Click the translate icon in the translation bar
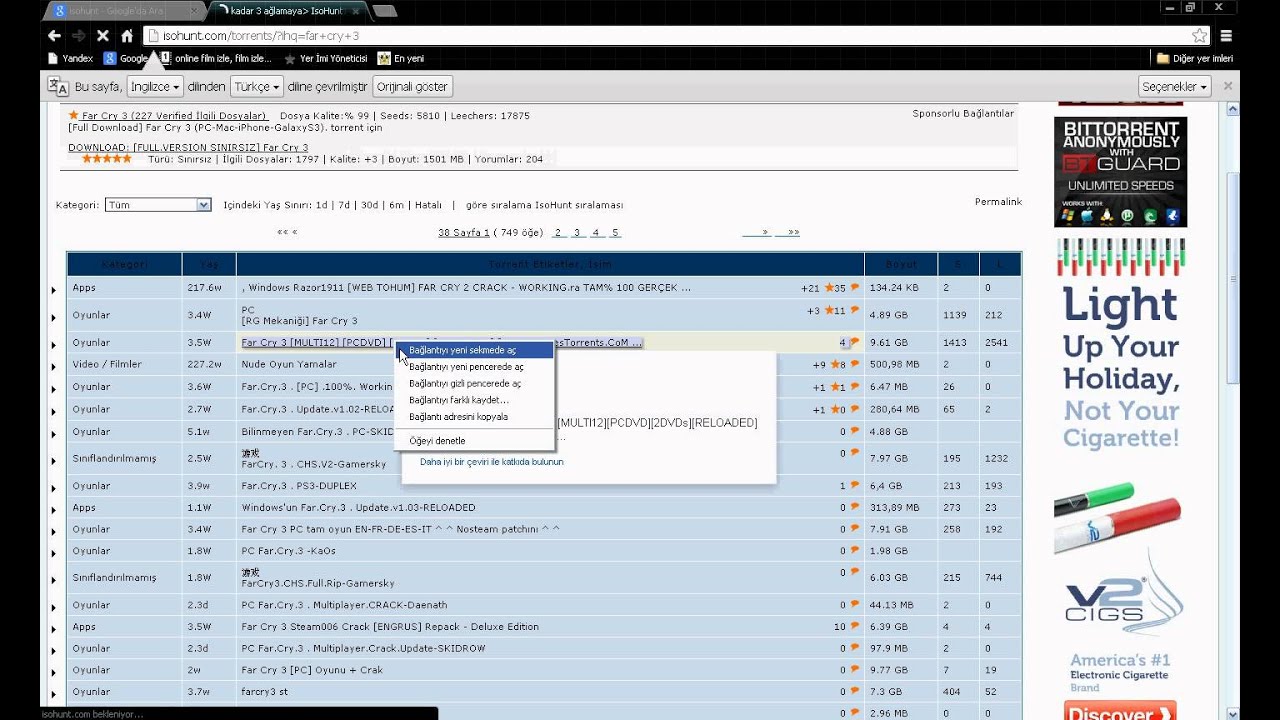This screenshot has width=1280, height=720. [x=58, y=86]
